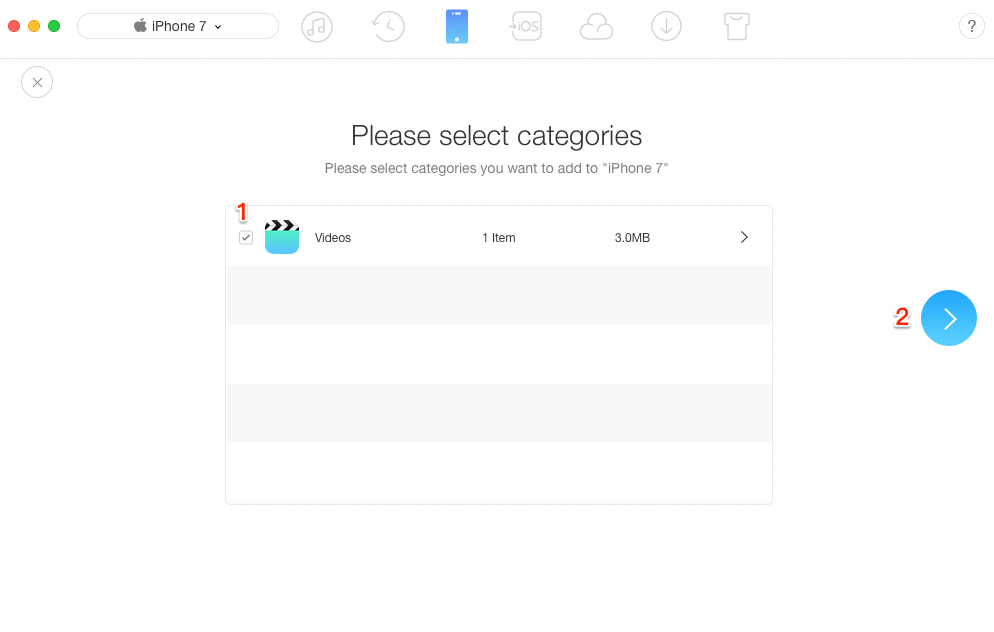994x632 pixels.
Task: Expand Videos details with the chevron
Action: [x=744, y=237]
